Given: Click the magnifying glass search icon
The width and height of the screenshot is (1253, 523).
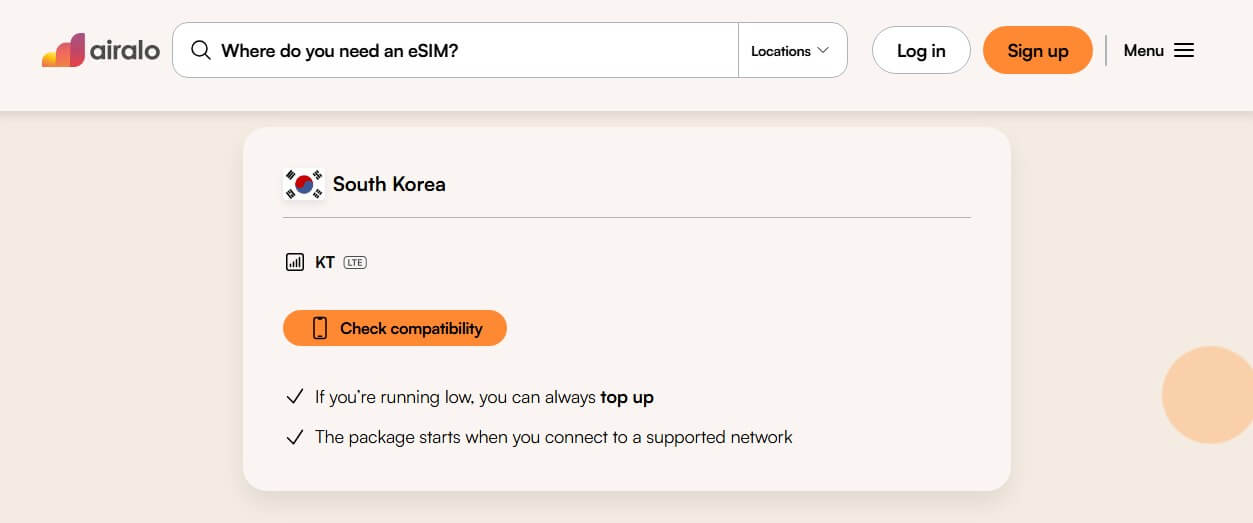Looking at the screenshot, I should (201, 50).
